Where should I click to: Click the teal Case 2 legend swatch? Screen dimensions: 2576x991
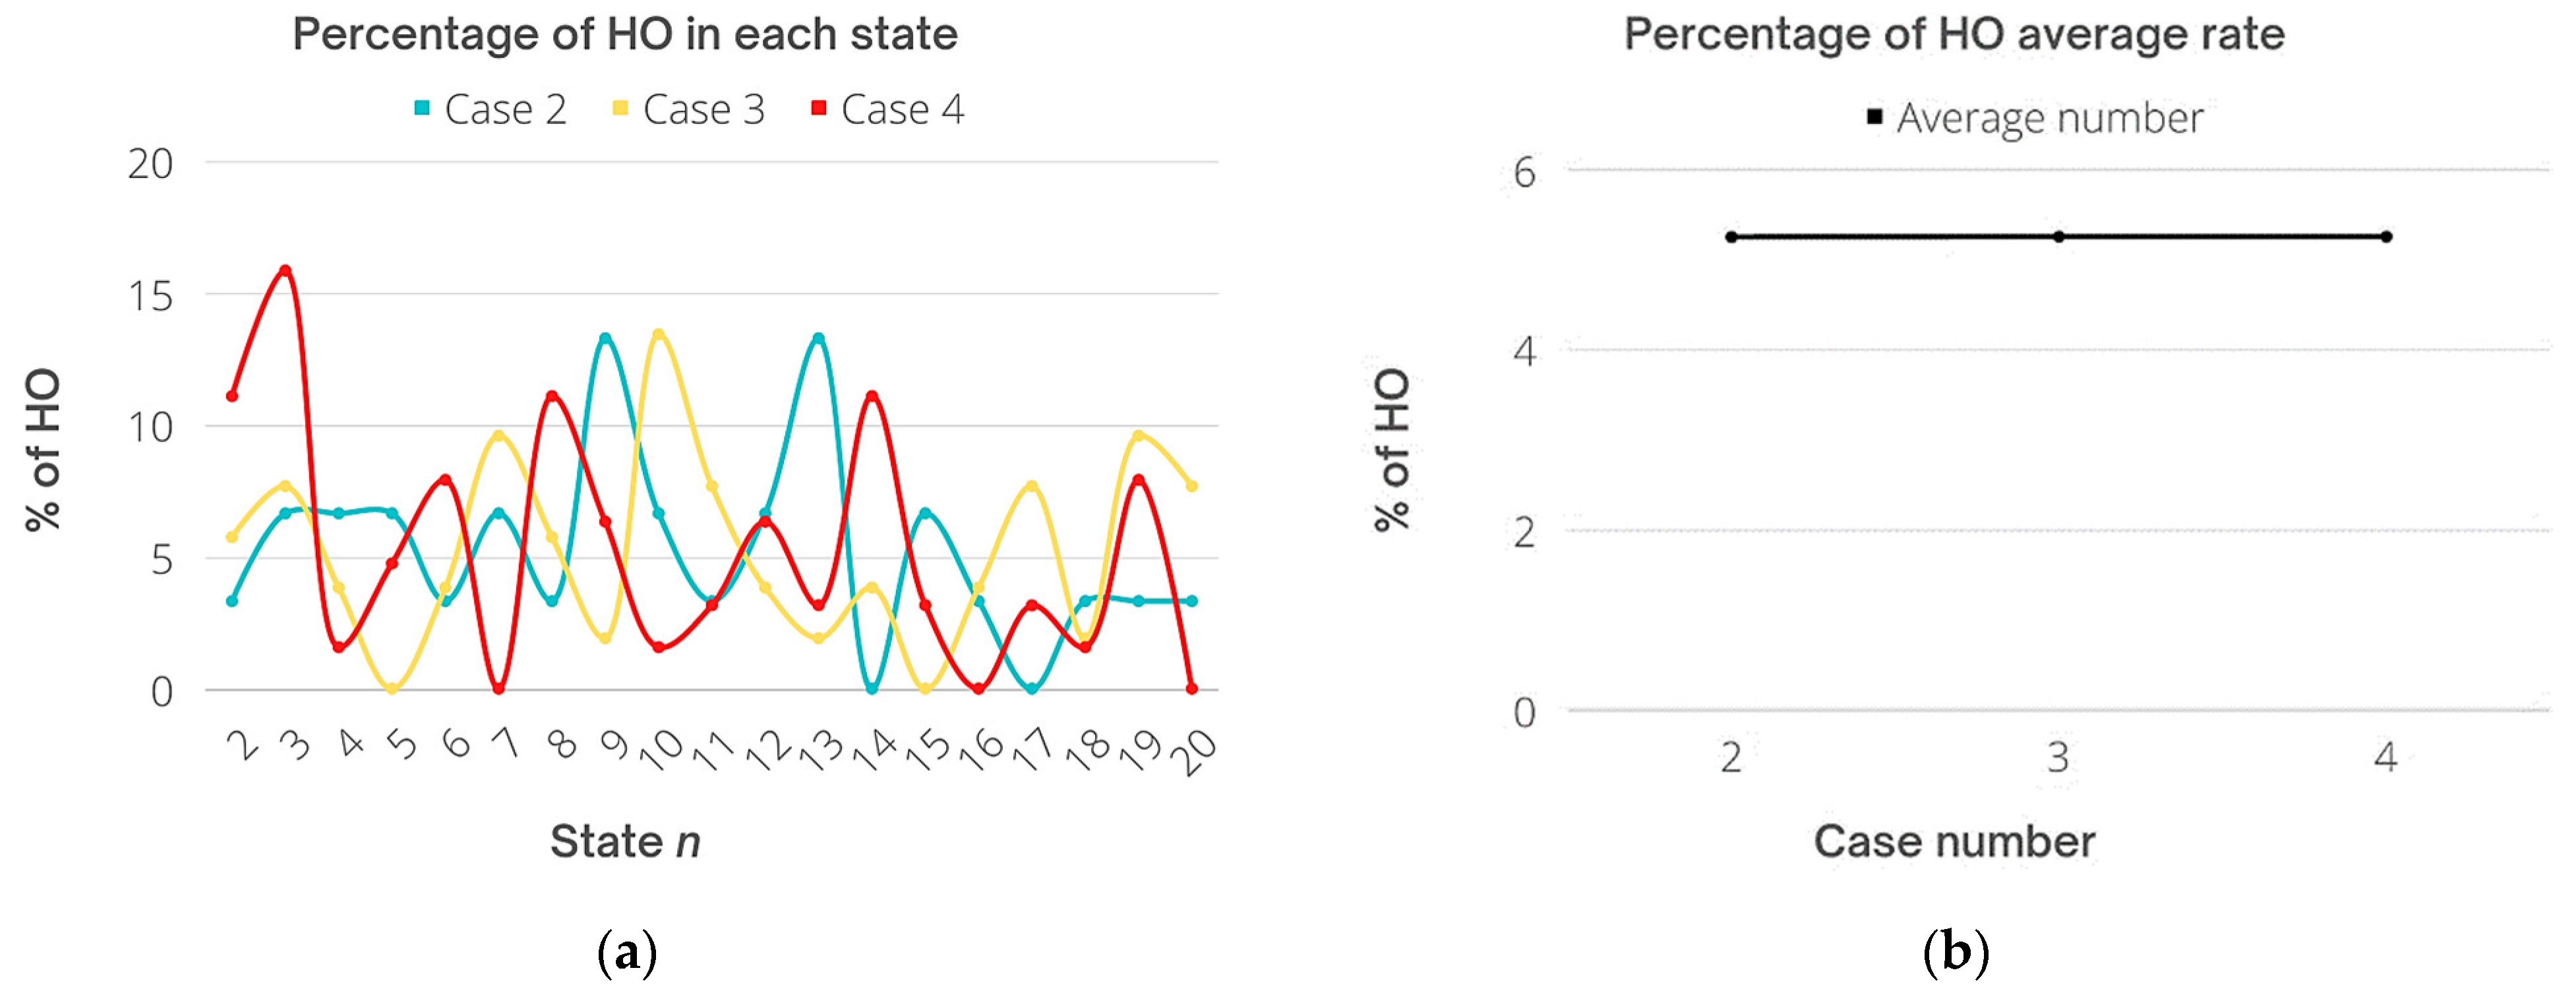coord(422,108)
